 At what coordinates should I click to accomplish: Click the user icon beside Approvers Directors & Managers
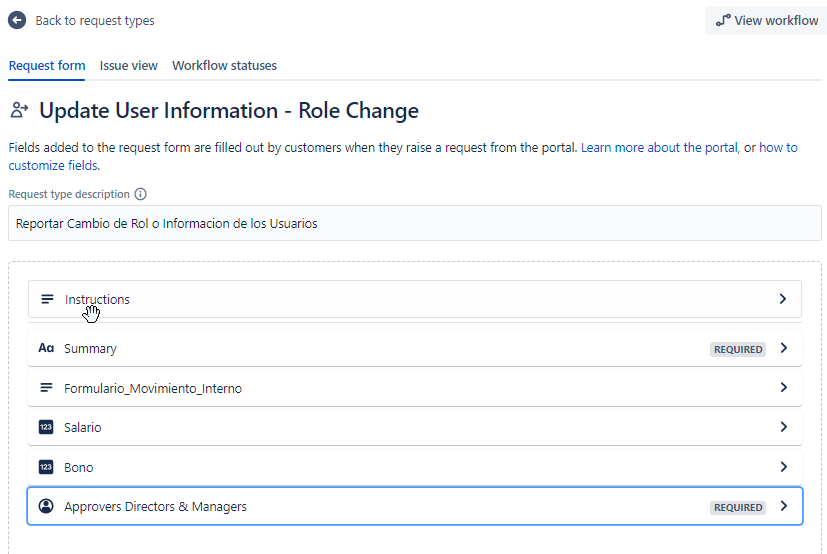tap(46, 507)
